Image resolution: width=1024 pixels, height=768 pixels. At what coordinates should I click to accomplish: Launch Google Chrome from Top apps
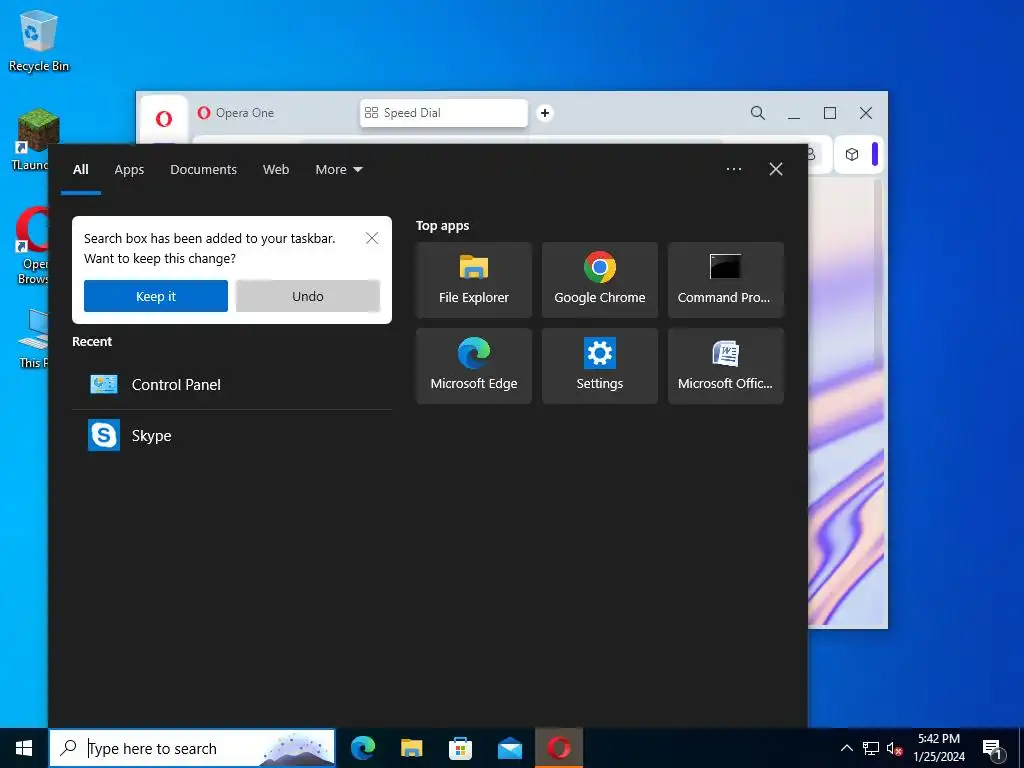600,280
